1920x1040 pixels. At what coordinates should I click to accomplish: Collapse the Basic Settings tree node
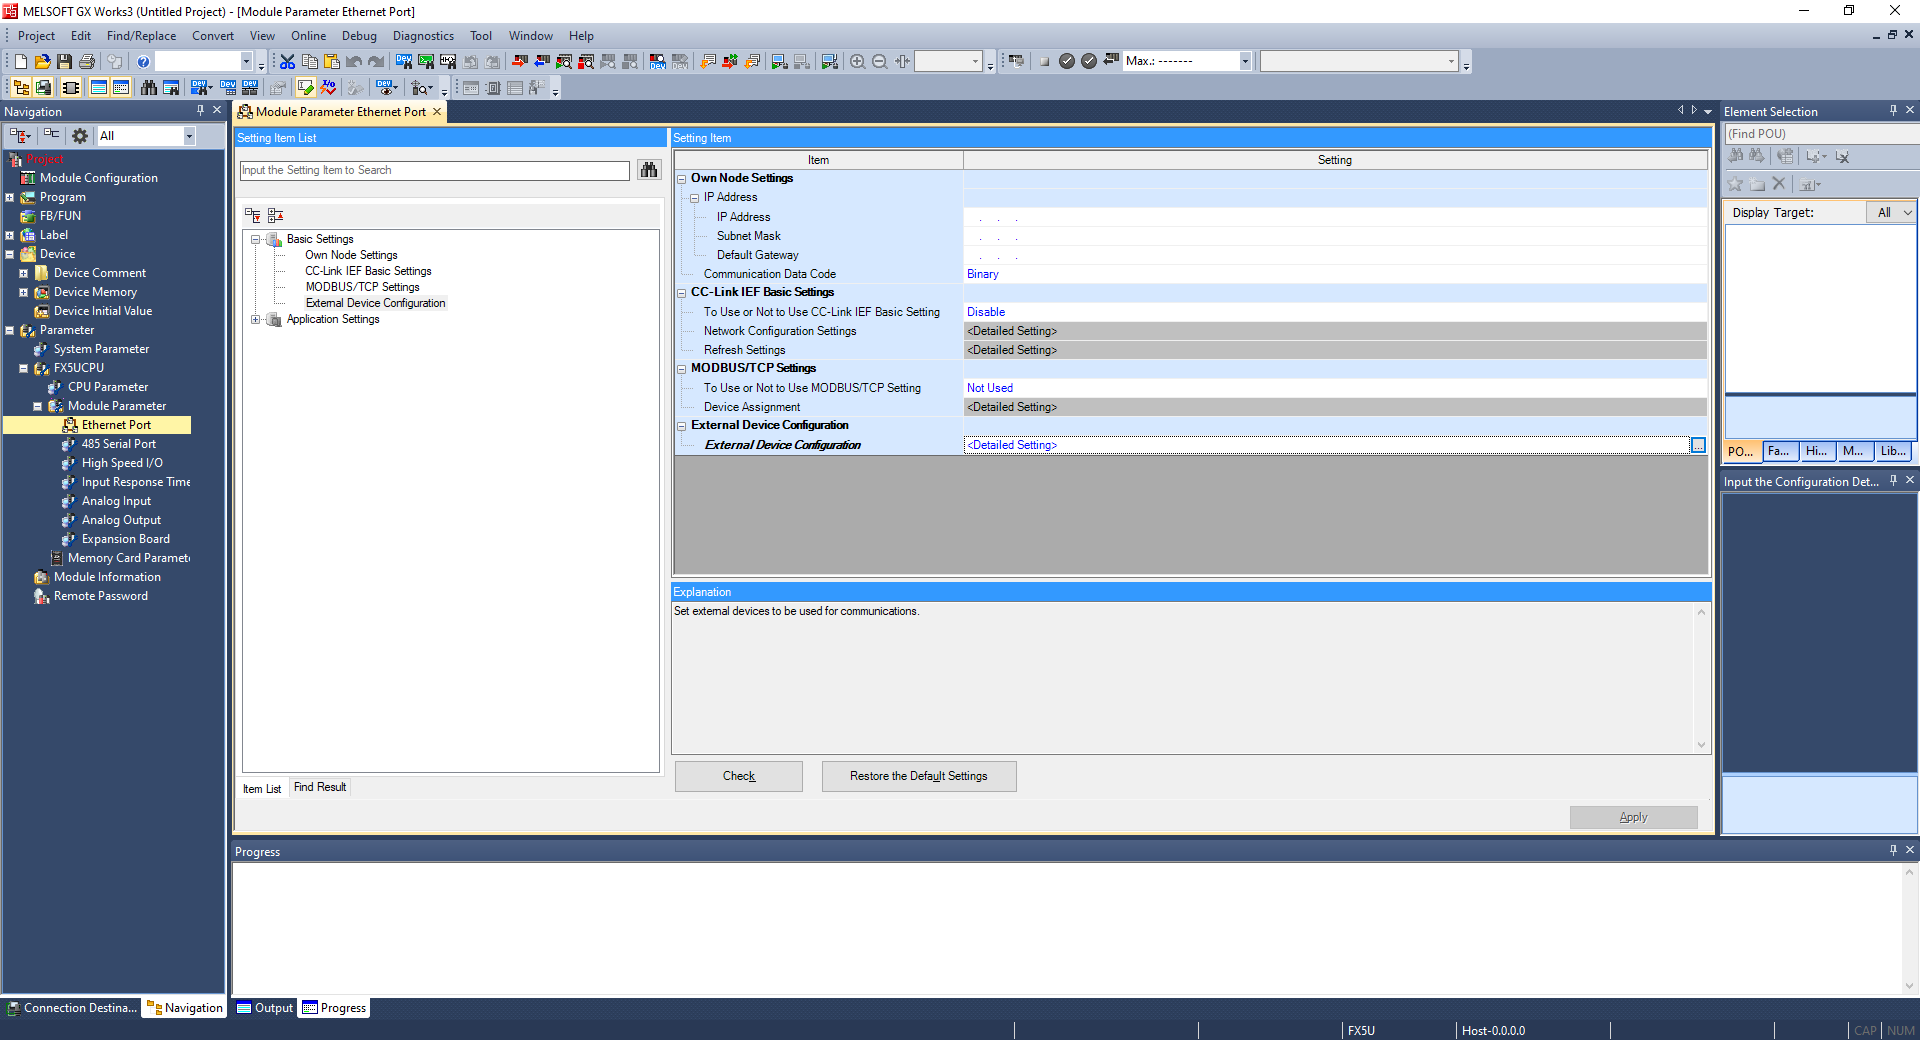click(256, 240)
